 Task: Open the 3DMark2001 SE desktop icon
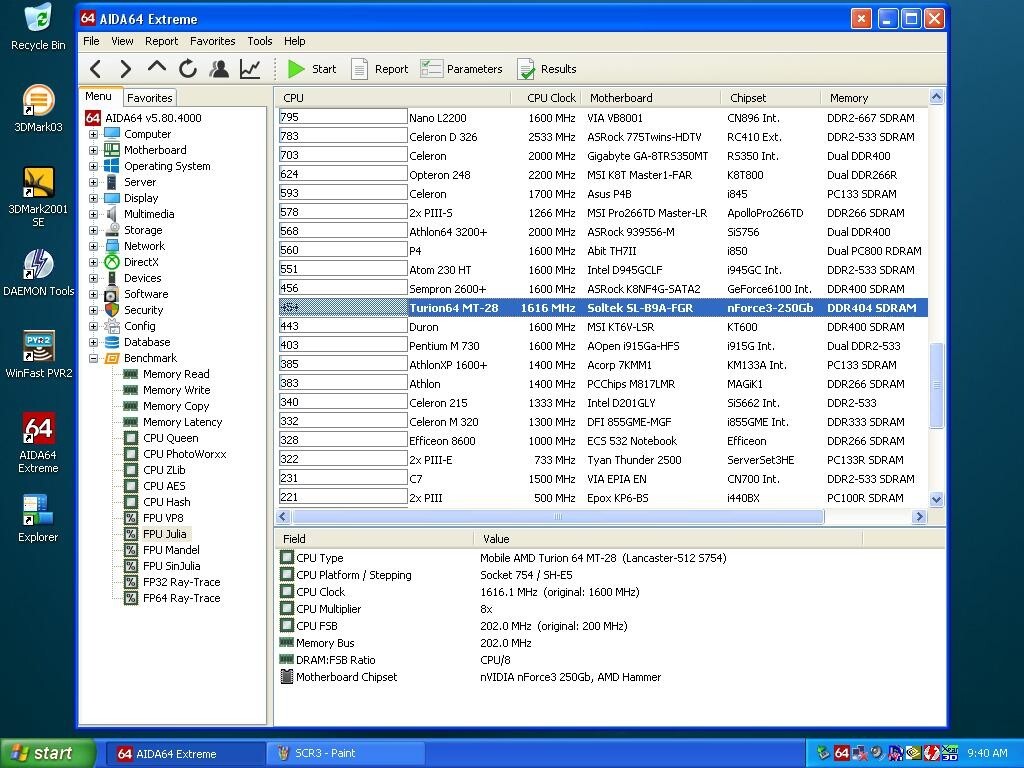39,196
